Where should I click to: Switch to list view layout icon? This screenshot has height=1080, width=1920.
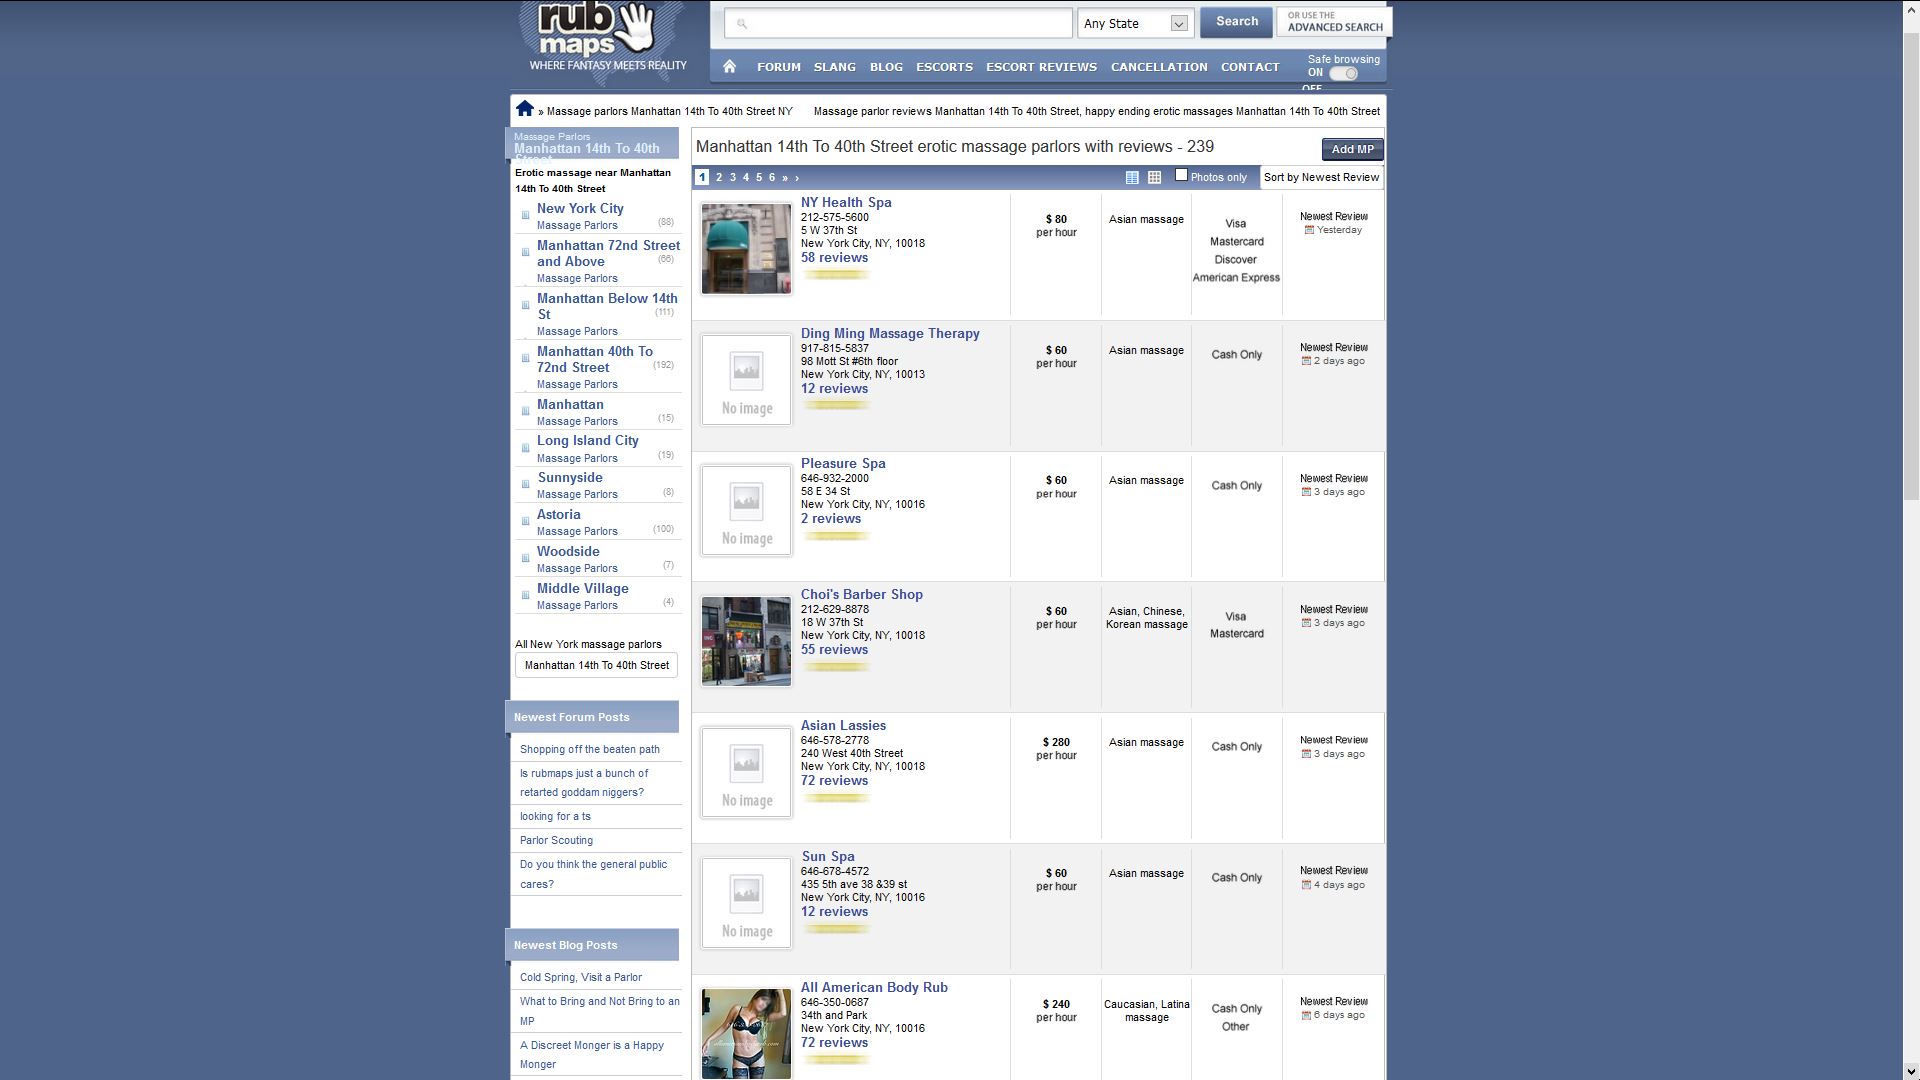point(1132,177)
